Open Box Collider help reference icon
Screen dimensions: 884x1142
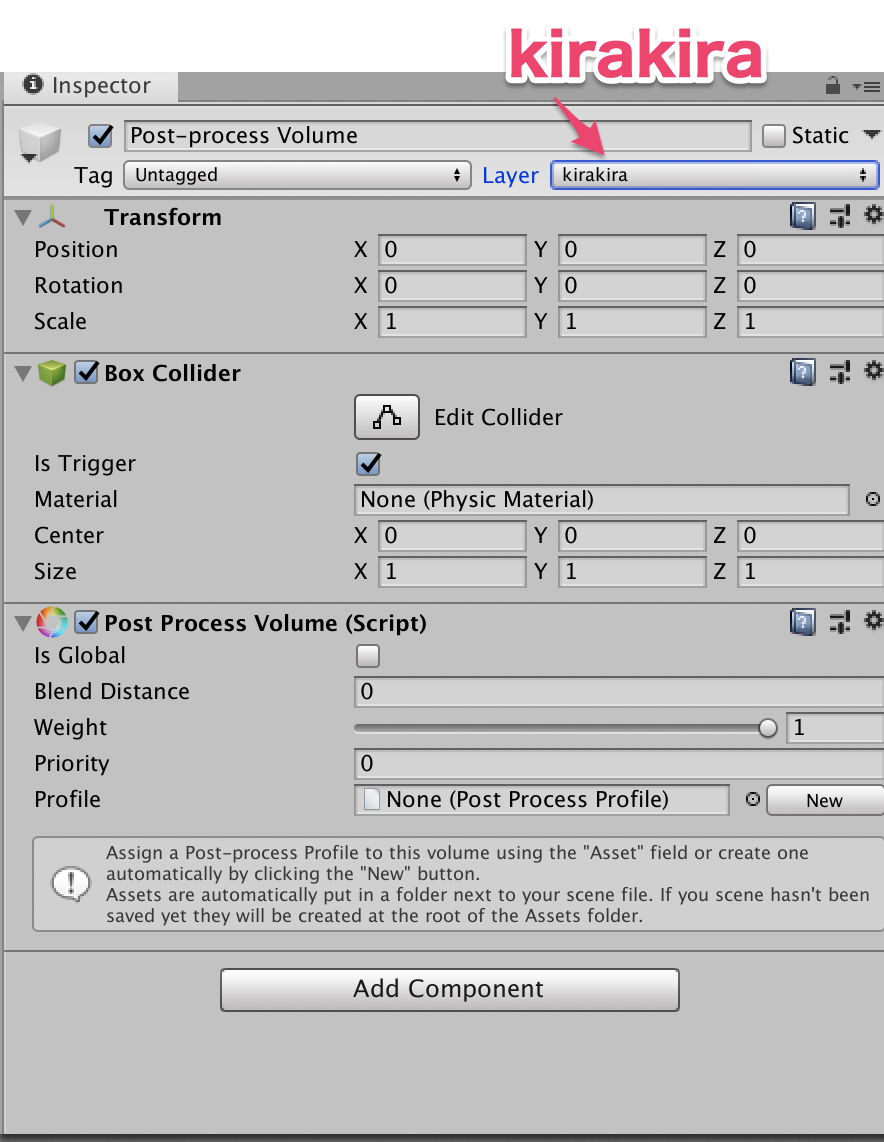click(x=802, y=372)
